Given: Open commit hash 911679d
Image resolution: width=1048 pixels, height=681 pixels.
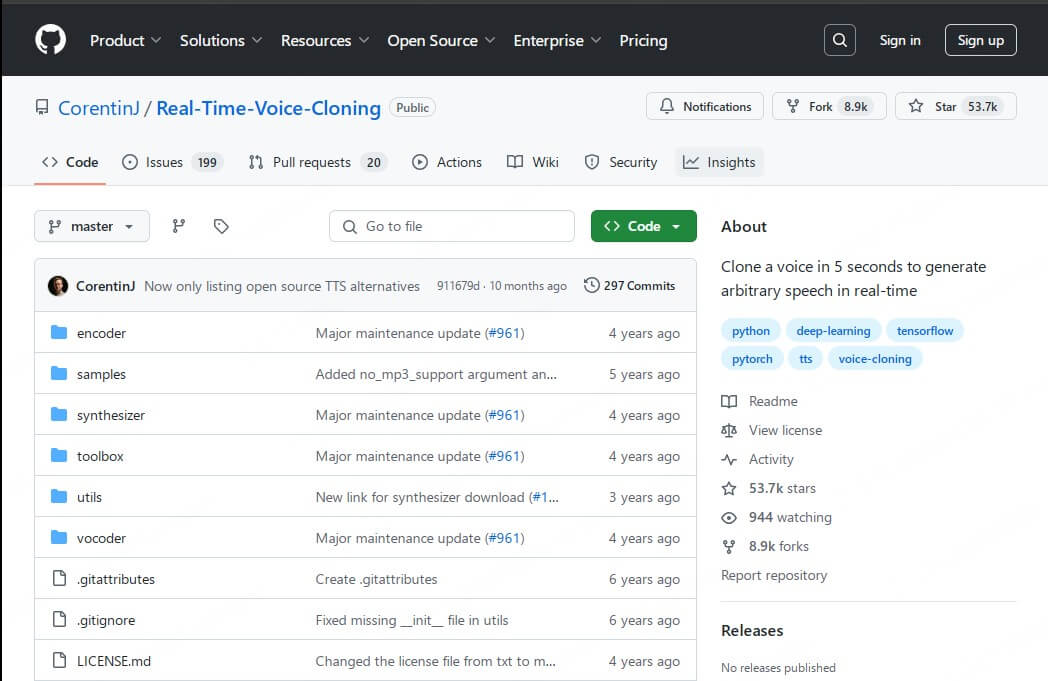Looking at the screenshot, I should (x=458, y=286).
